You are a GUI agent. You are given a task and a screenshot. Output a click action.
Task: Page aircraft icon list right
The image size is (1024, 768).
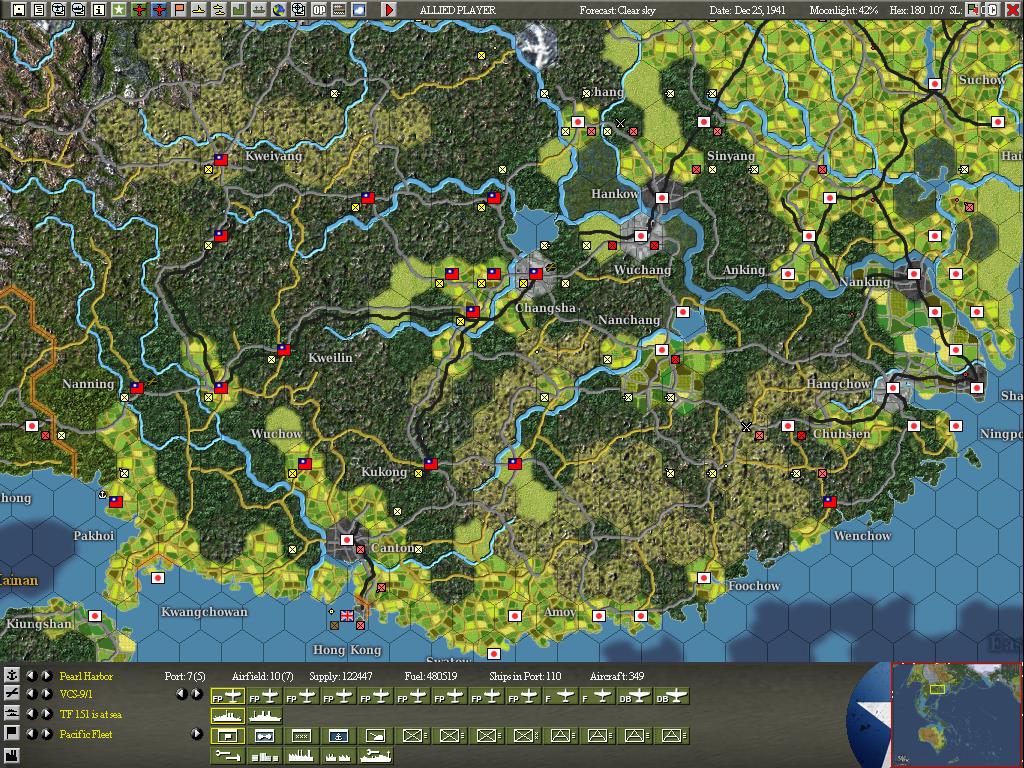pos(197,694)
